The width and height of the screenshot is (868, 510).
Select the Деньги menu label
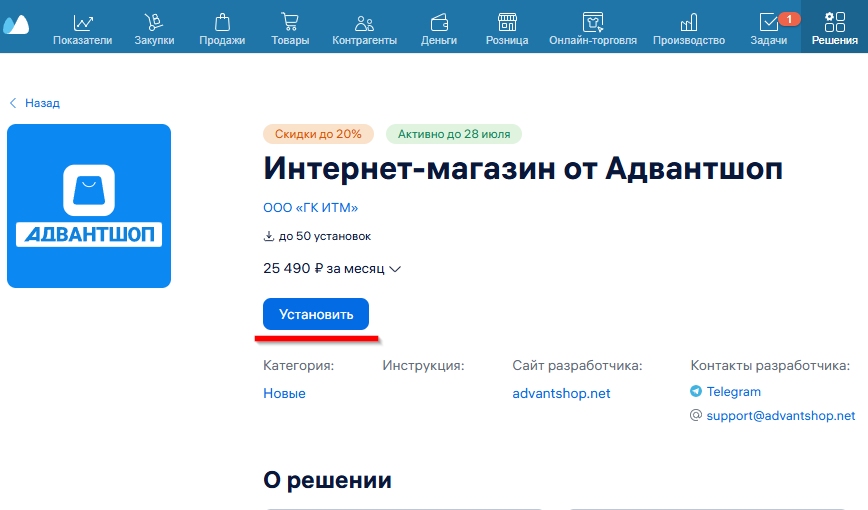(x=439, y=40)
